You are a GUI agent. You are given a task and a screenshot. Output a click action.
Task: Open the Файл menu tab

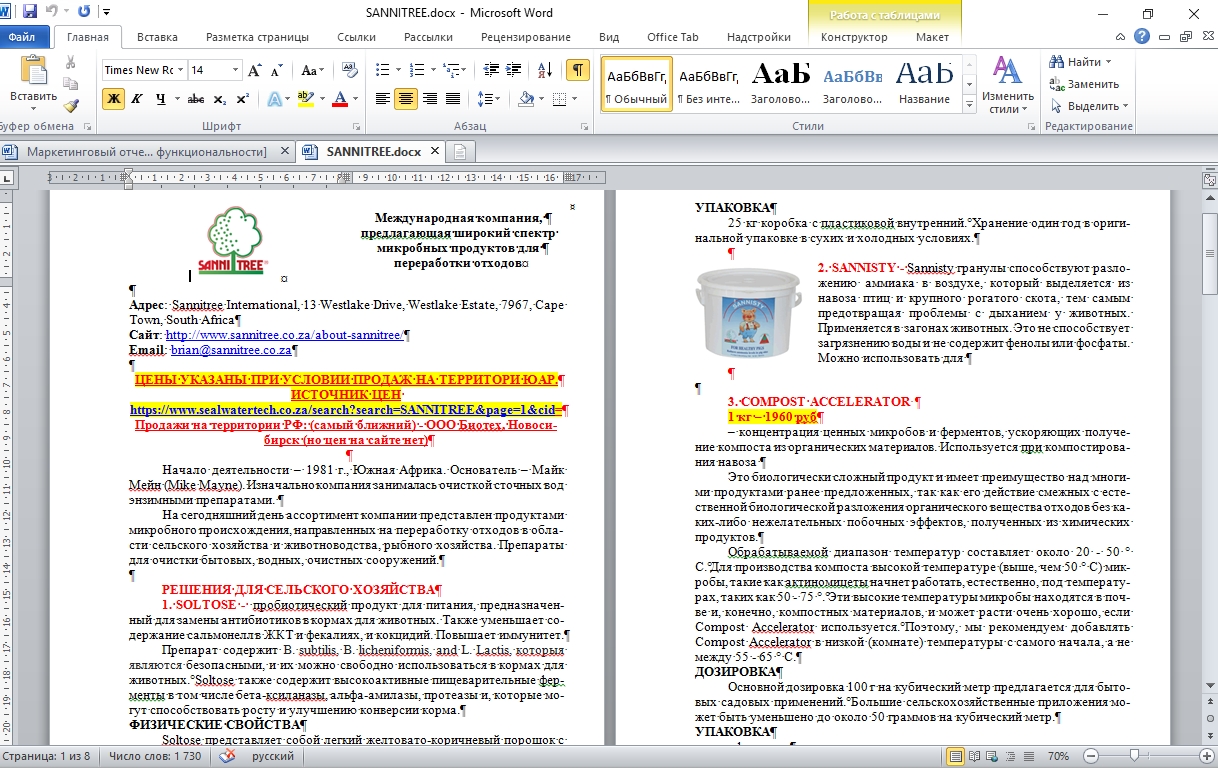tap(23, 37)
